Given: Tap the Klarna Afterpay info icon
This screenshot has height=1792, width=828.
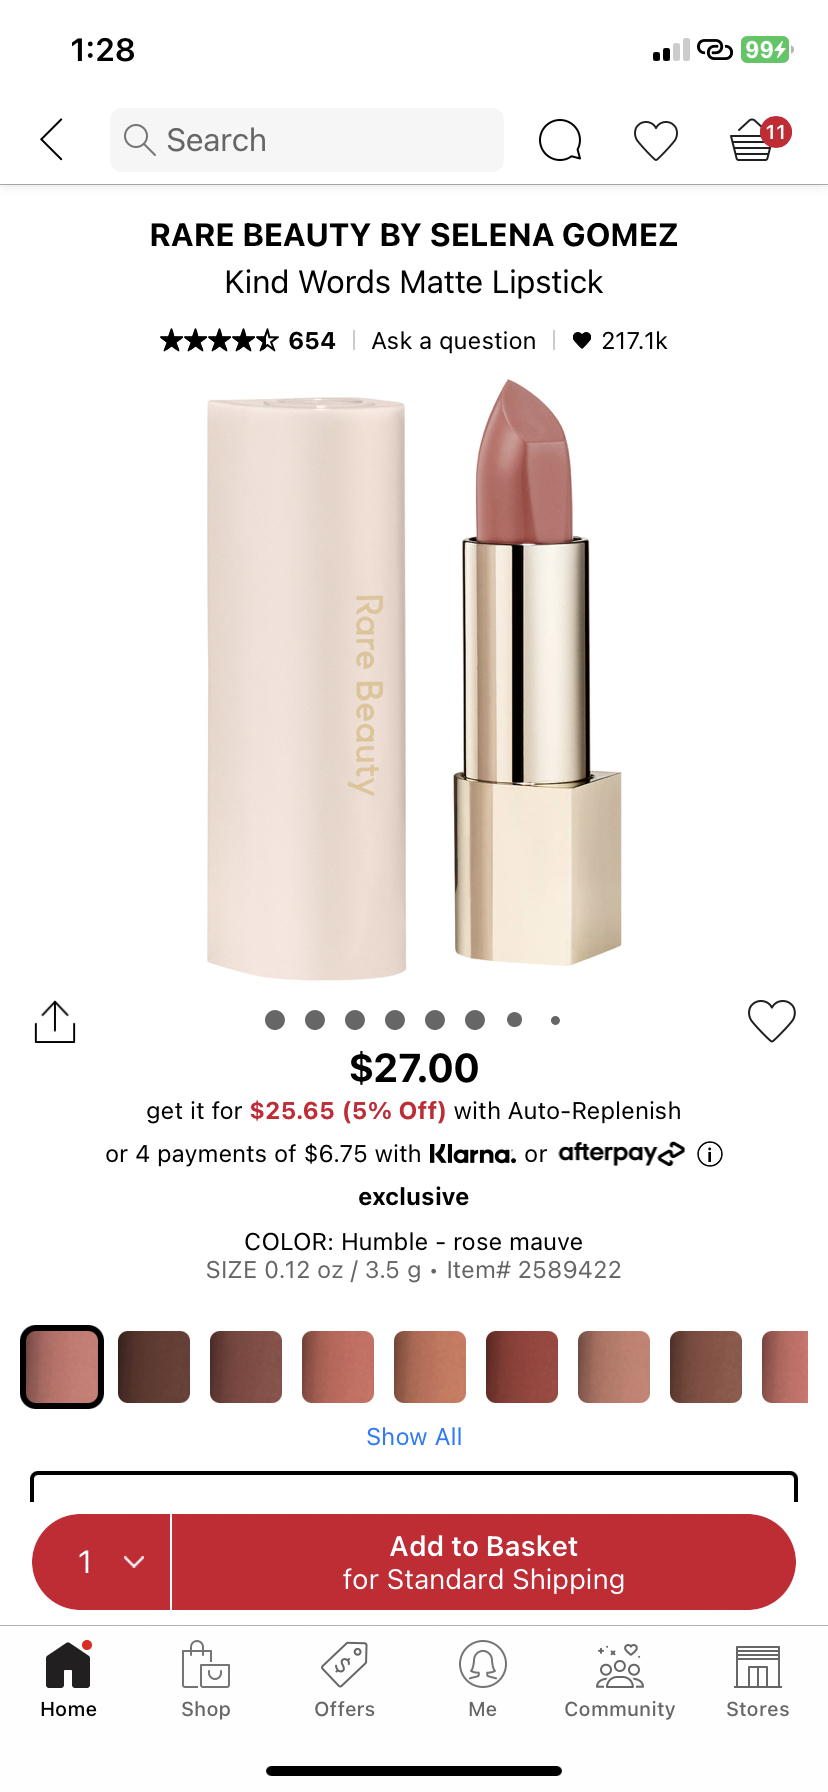Looking at the screenshot, I should 710,1154.
